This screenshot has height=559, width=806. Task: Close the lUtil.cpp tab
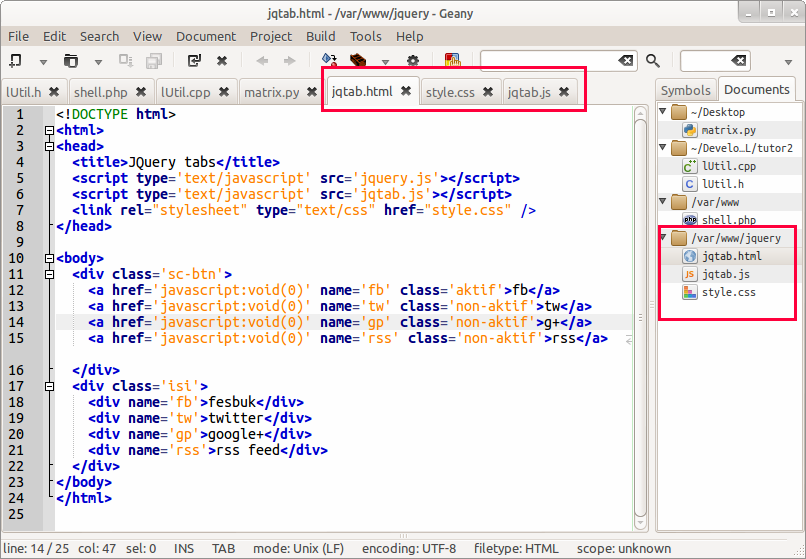click(224, 92)
